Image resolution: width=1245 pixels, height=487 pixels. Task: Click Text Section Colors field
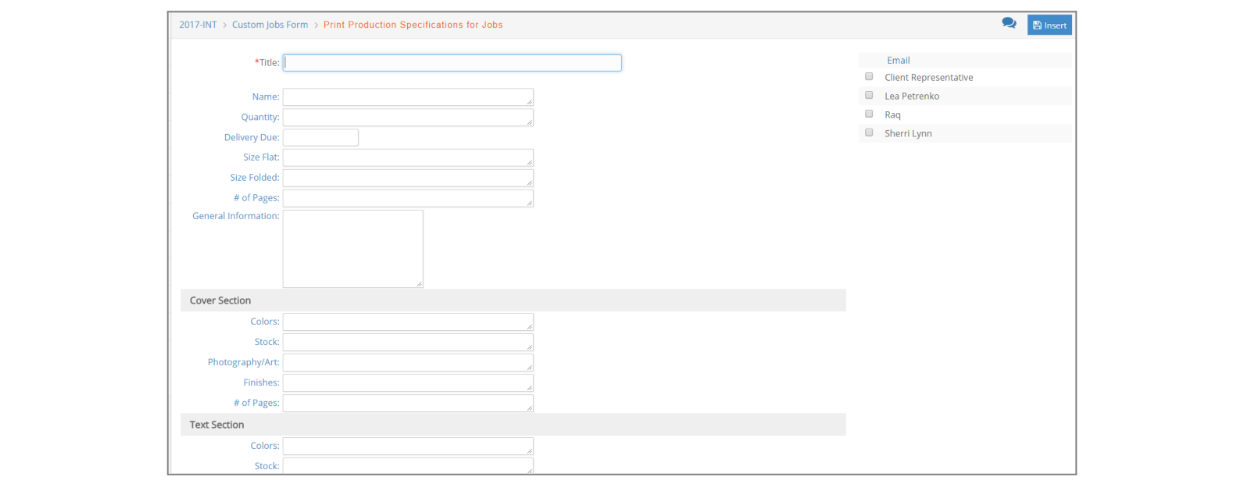408,446
